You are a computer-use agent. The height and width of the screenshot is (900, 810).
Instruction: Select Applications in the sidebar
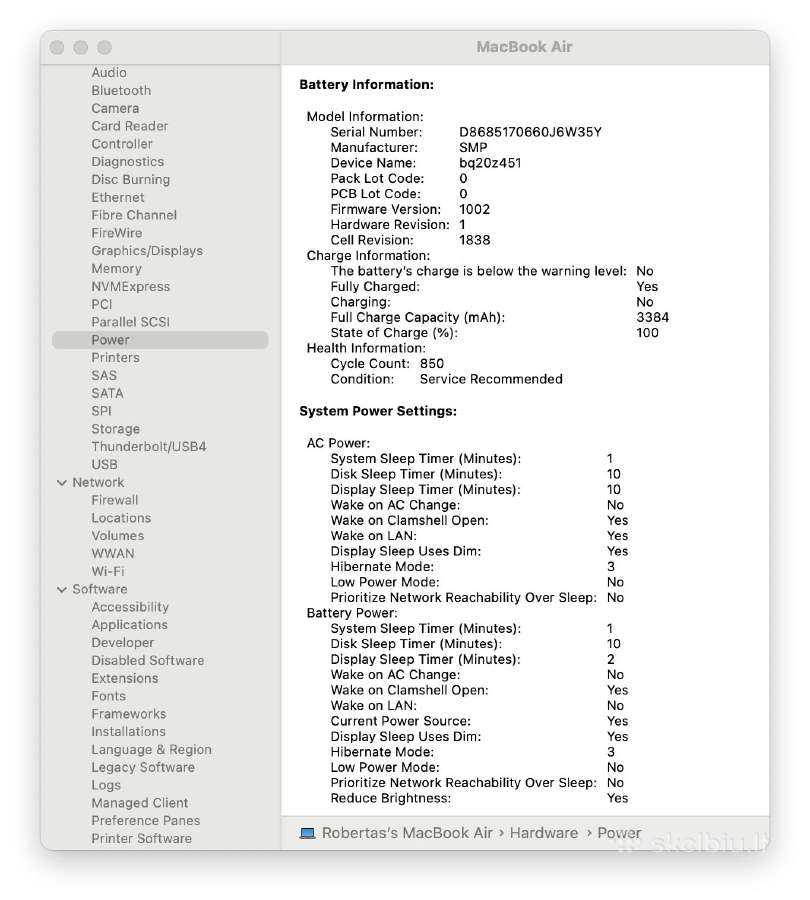(129, 625)
